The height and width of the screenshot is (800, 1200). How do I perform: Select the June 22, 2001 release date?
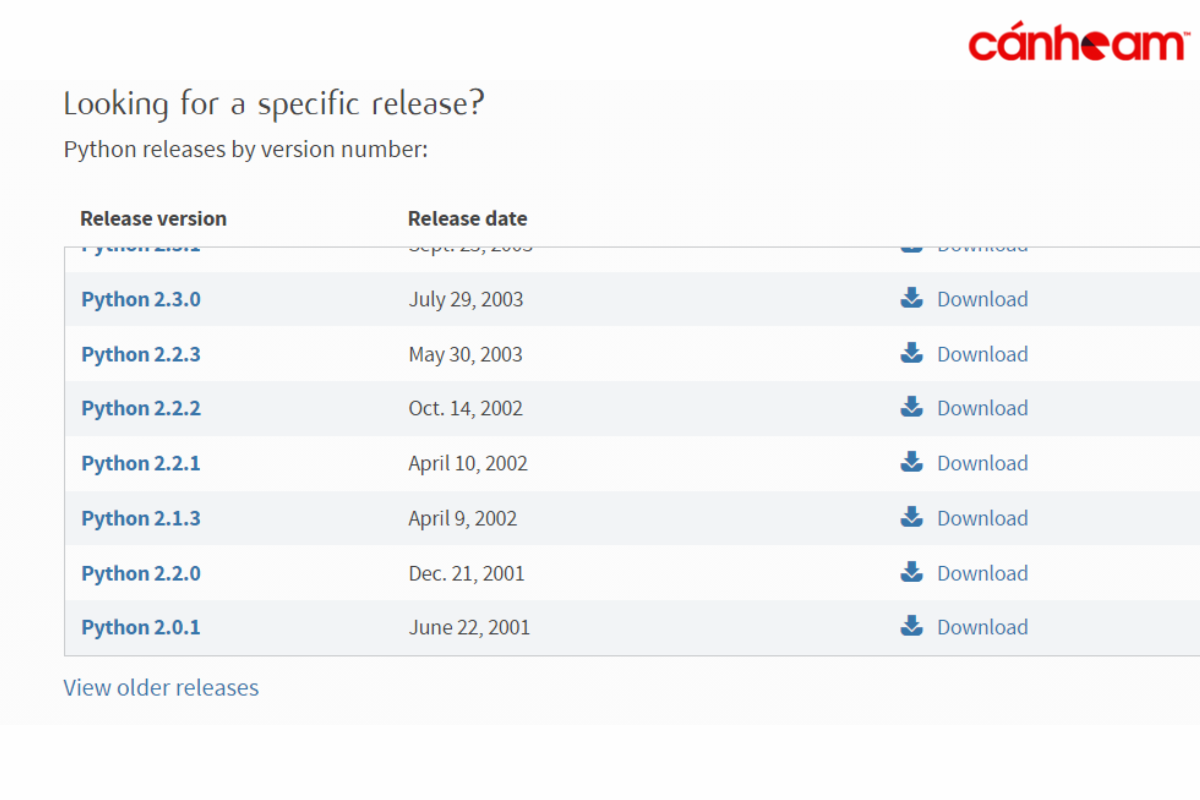469,627
